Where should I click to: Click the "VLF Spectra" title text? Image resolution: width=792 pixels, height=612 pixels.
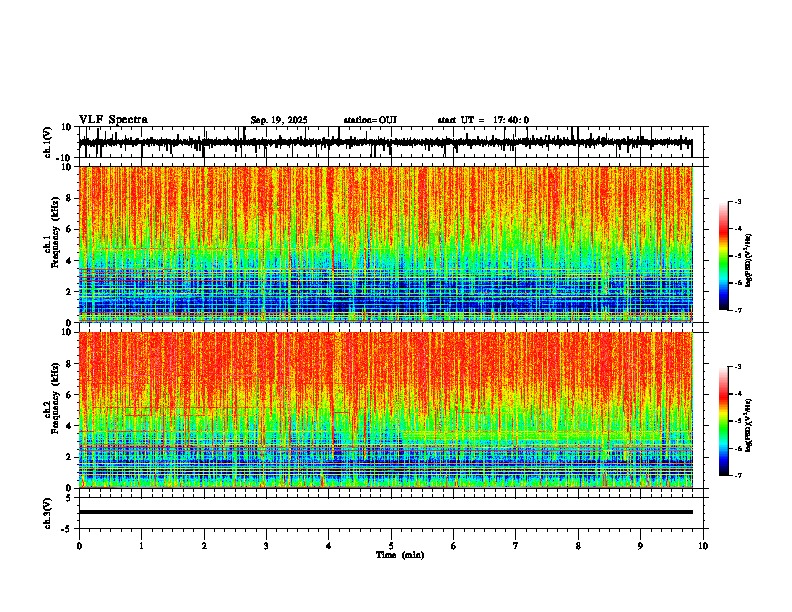click(113, 120)
